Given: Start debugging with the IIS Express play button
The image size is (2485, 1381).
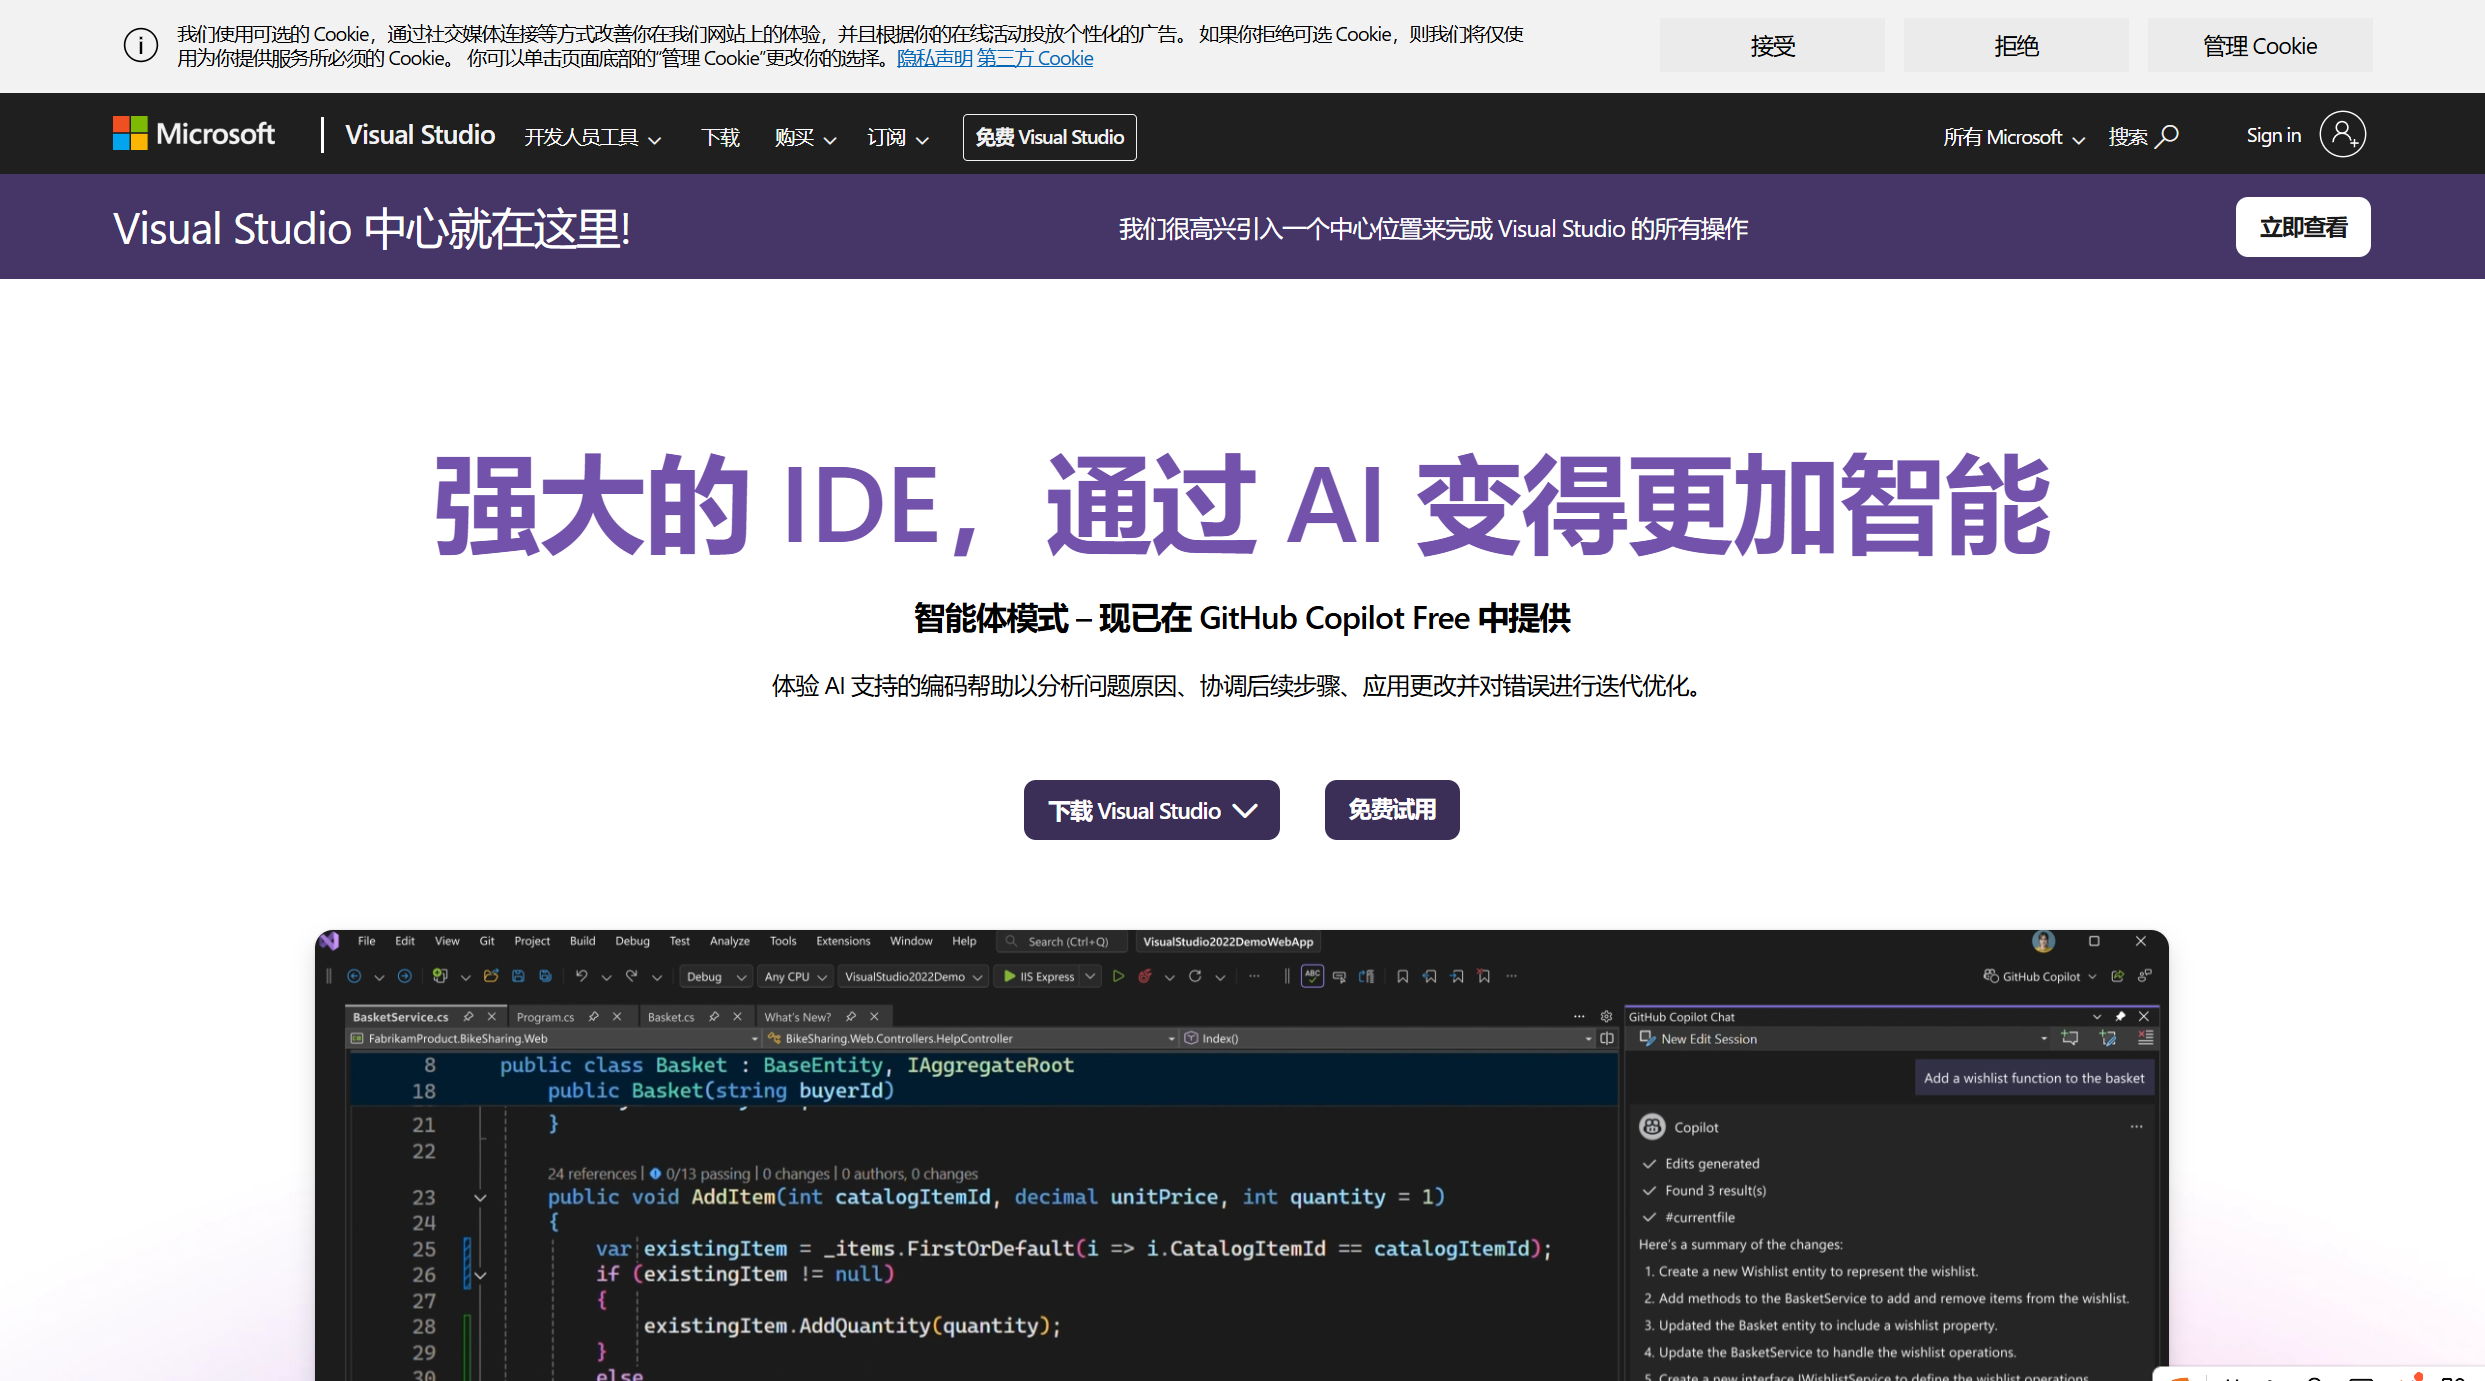Looking at the screenshot, I should point(1009,976).
